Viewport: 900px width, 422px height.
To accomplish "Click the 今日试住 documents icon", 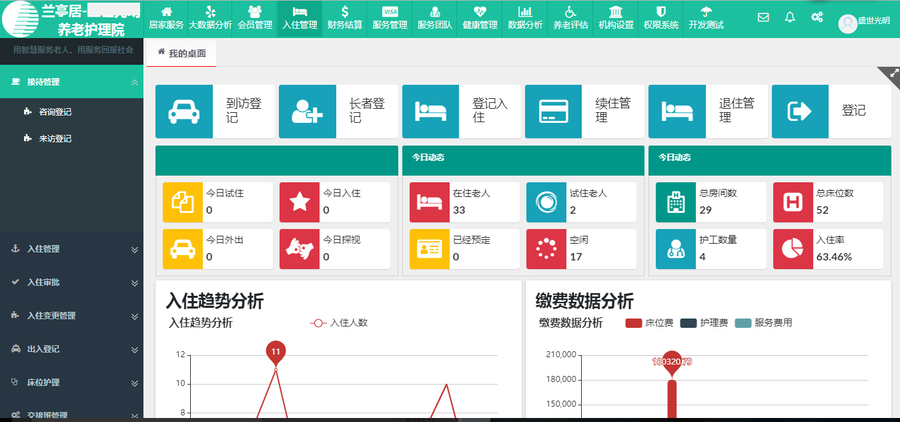I will [183, 202].
